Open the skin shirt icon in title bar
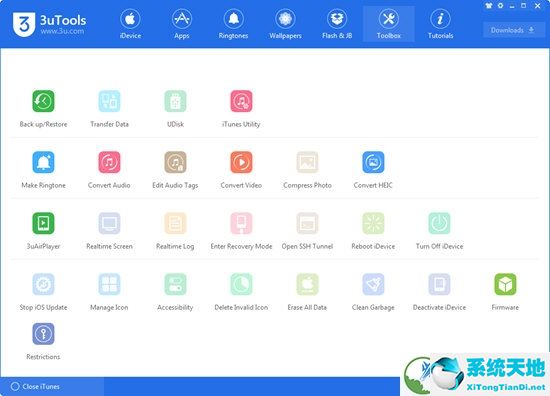 point(489,6)
